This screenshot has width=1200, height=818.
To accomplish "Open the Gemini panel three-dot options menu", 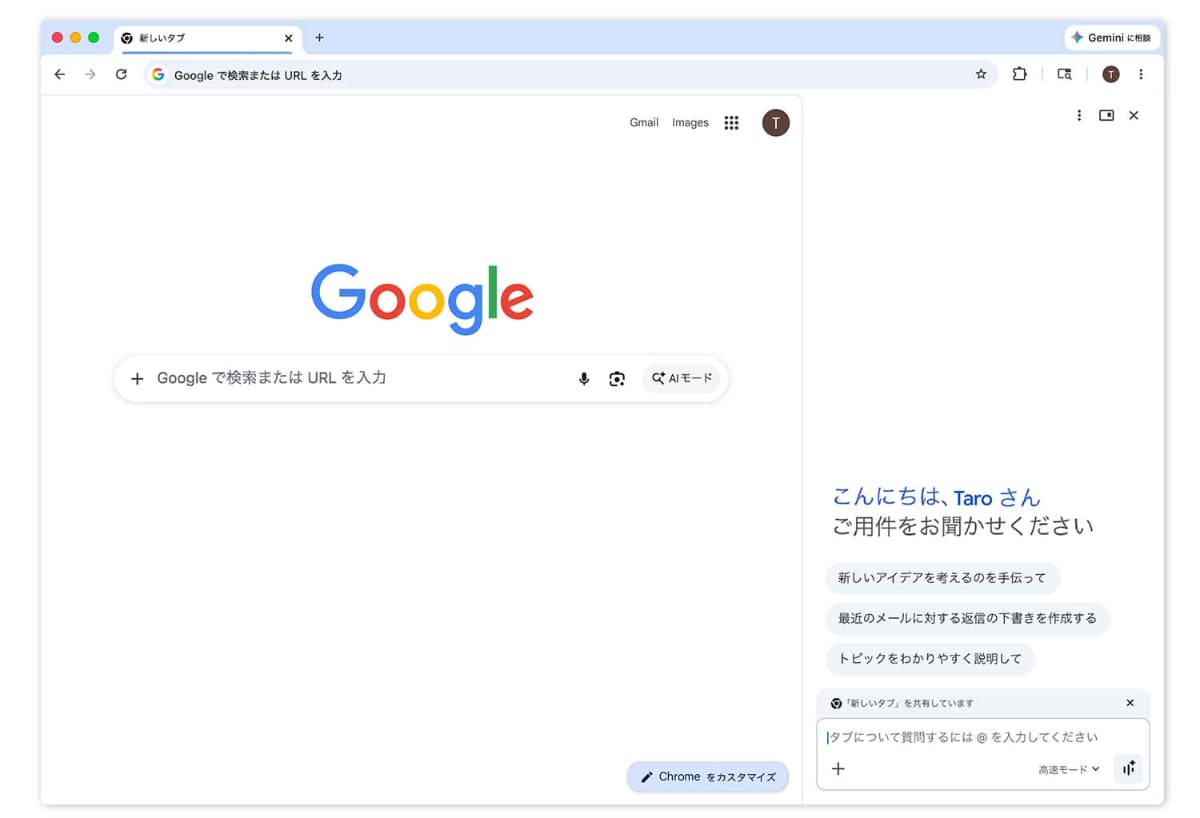I will pyautogui.click(x=1078, y=115).
